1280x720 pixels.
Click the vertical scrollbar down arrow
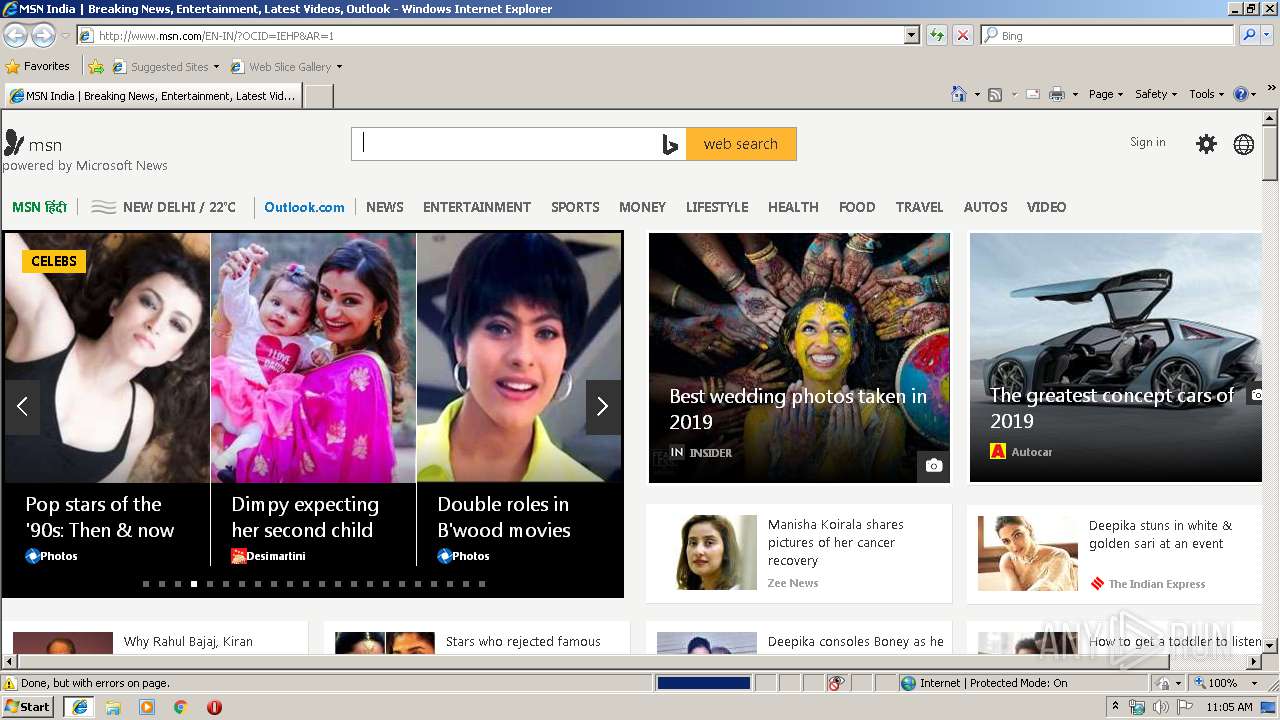[1270, 646]
